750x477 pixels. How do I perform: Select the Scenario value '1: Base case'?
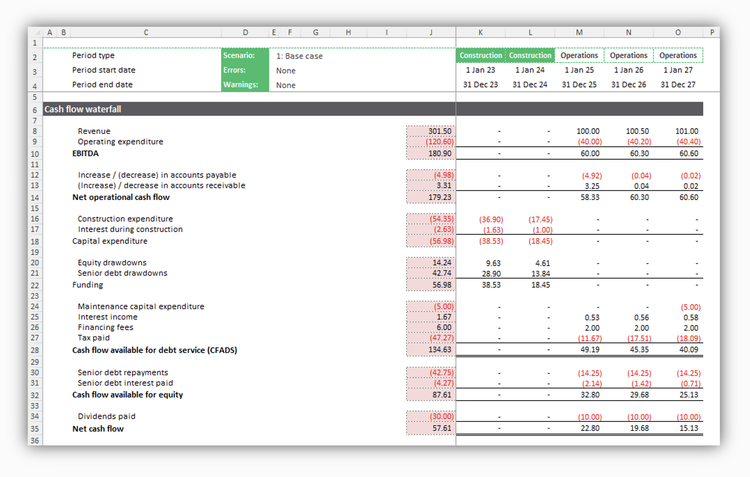pyautogui.click(x=299, y=56)
